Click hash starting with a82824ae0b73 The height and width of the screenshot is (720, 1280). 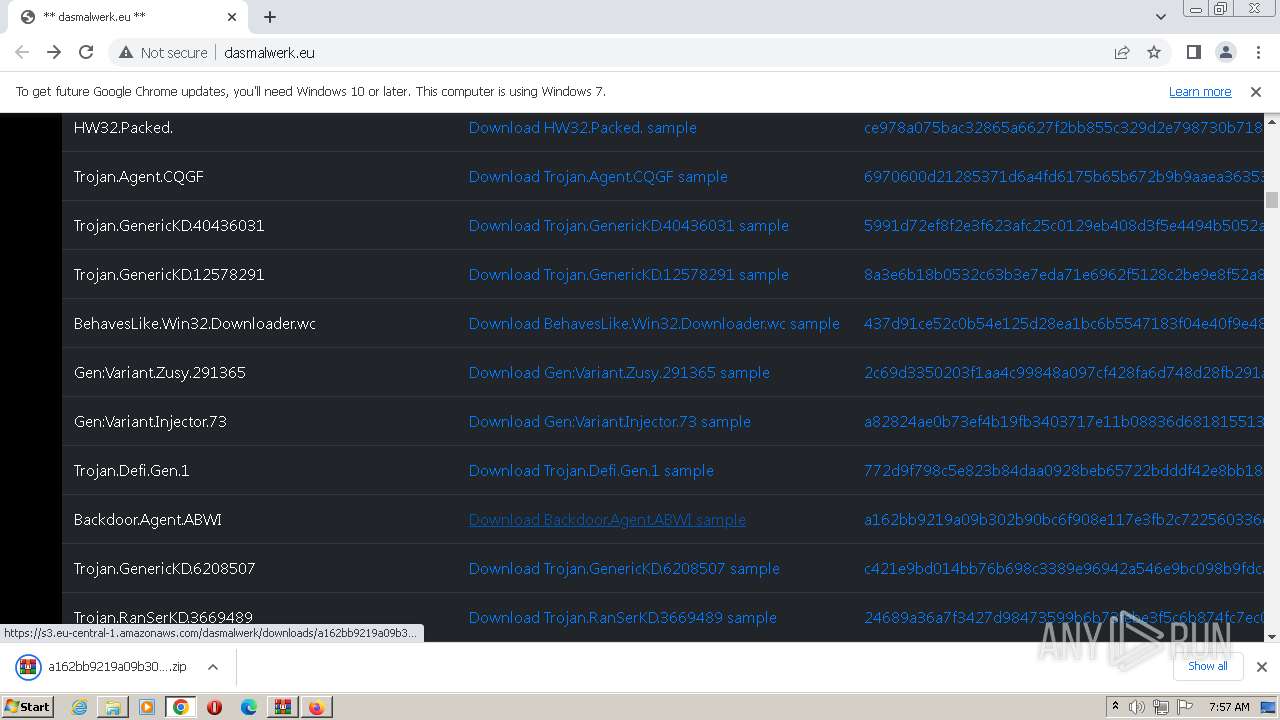(1064, 421)
